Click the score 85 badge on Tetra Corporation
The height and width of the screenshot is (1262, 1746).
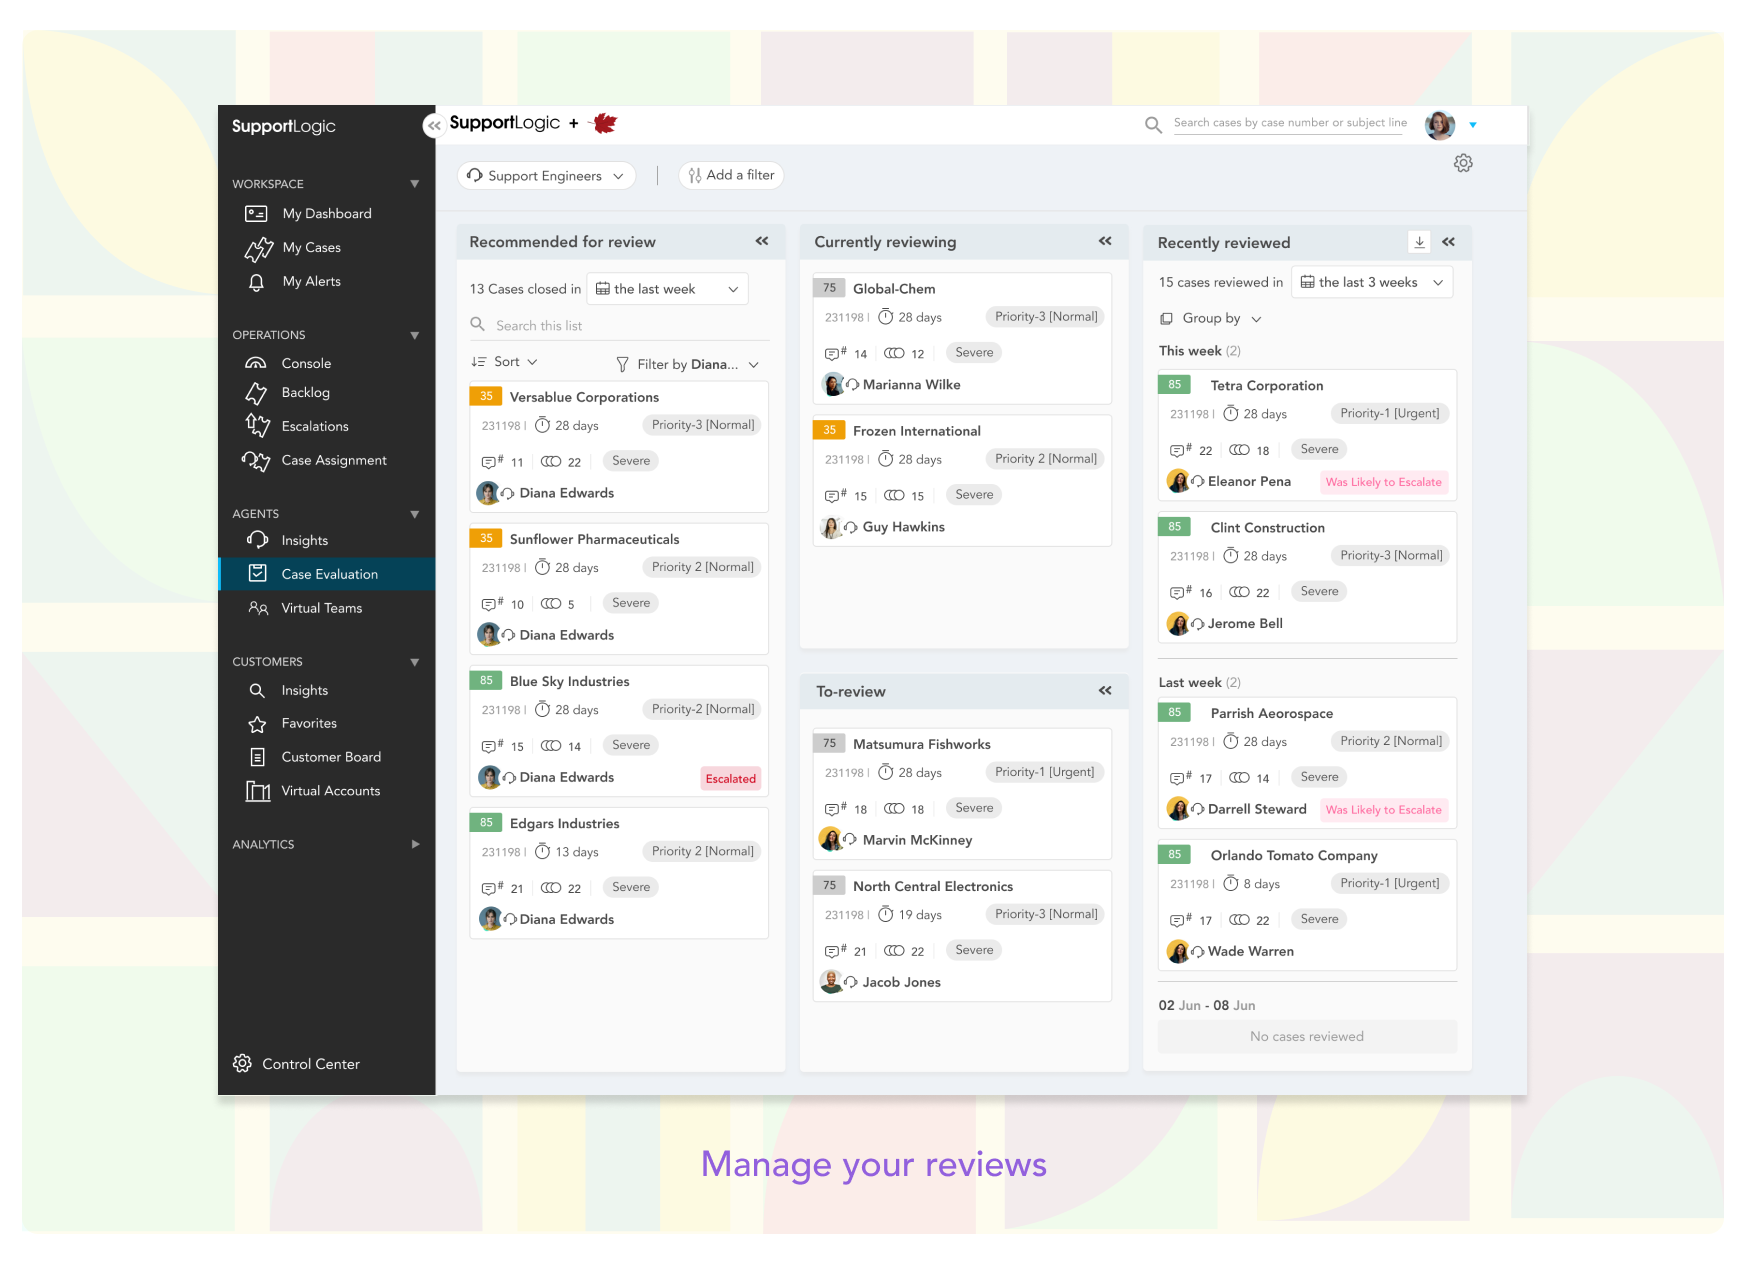click(x=1175, y=384)
